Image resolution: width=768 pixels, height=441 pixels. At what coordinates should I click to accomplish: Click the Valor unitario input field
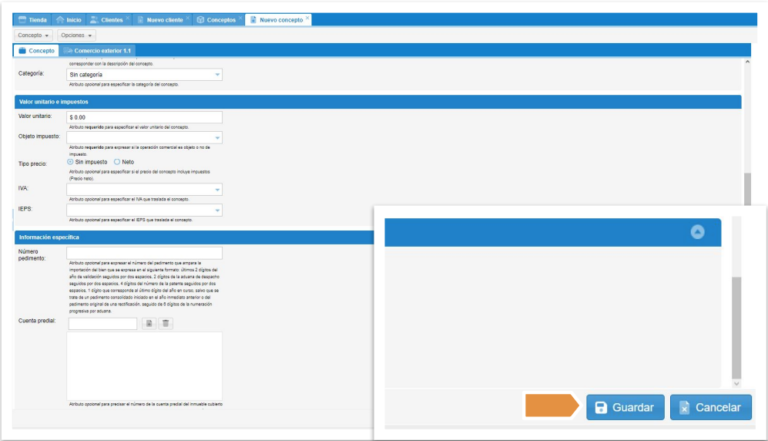(x=144, y=116)
